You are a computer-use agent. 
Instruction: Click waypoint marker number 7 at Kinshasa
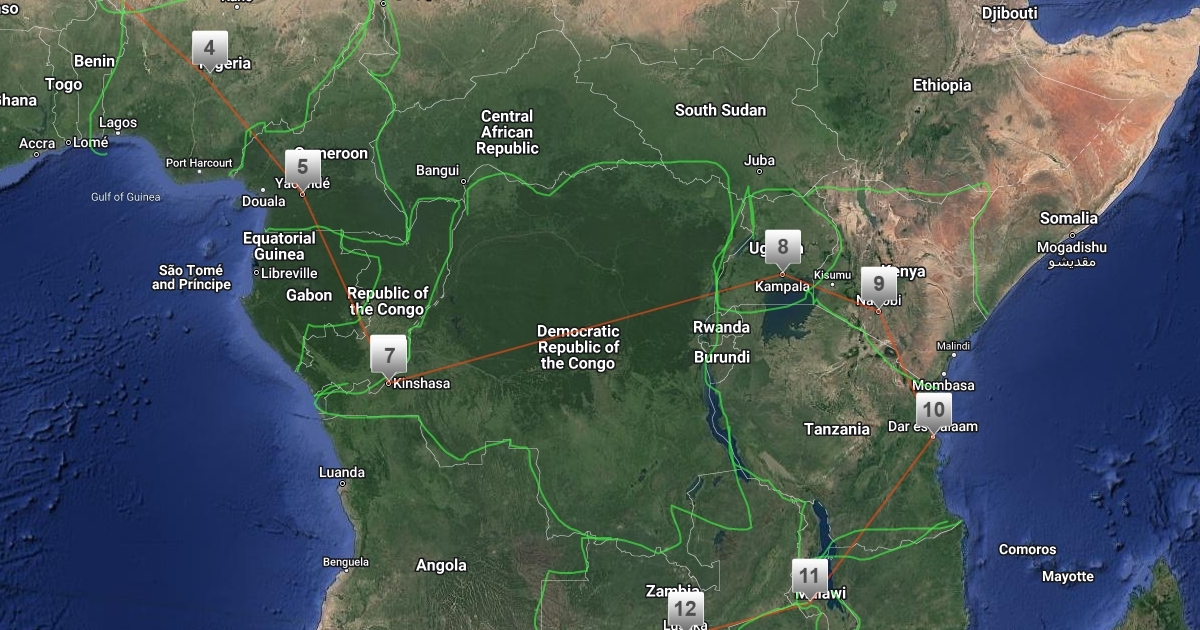coord(389,355)
